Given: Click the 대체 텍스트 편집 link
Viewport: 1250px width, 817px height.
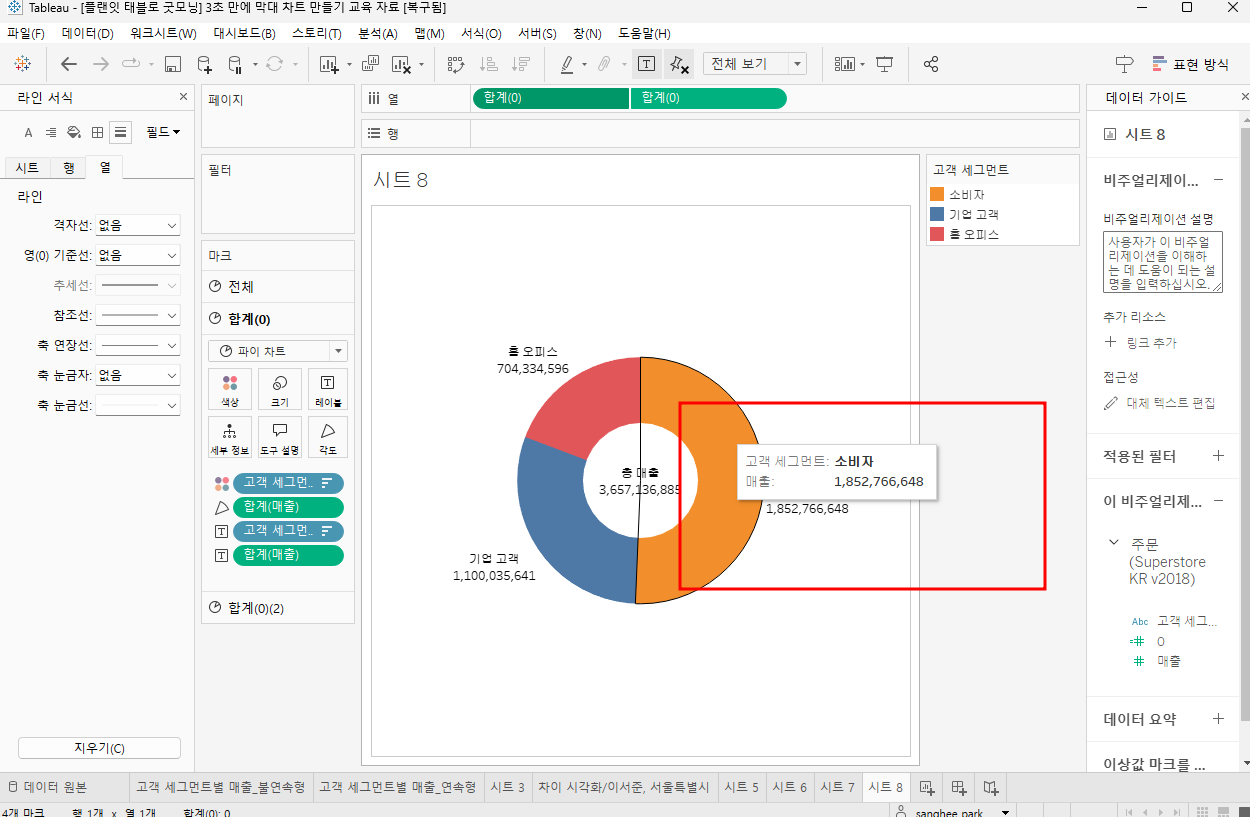Looking at the screenshot, I should click(1160, 403).
